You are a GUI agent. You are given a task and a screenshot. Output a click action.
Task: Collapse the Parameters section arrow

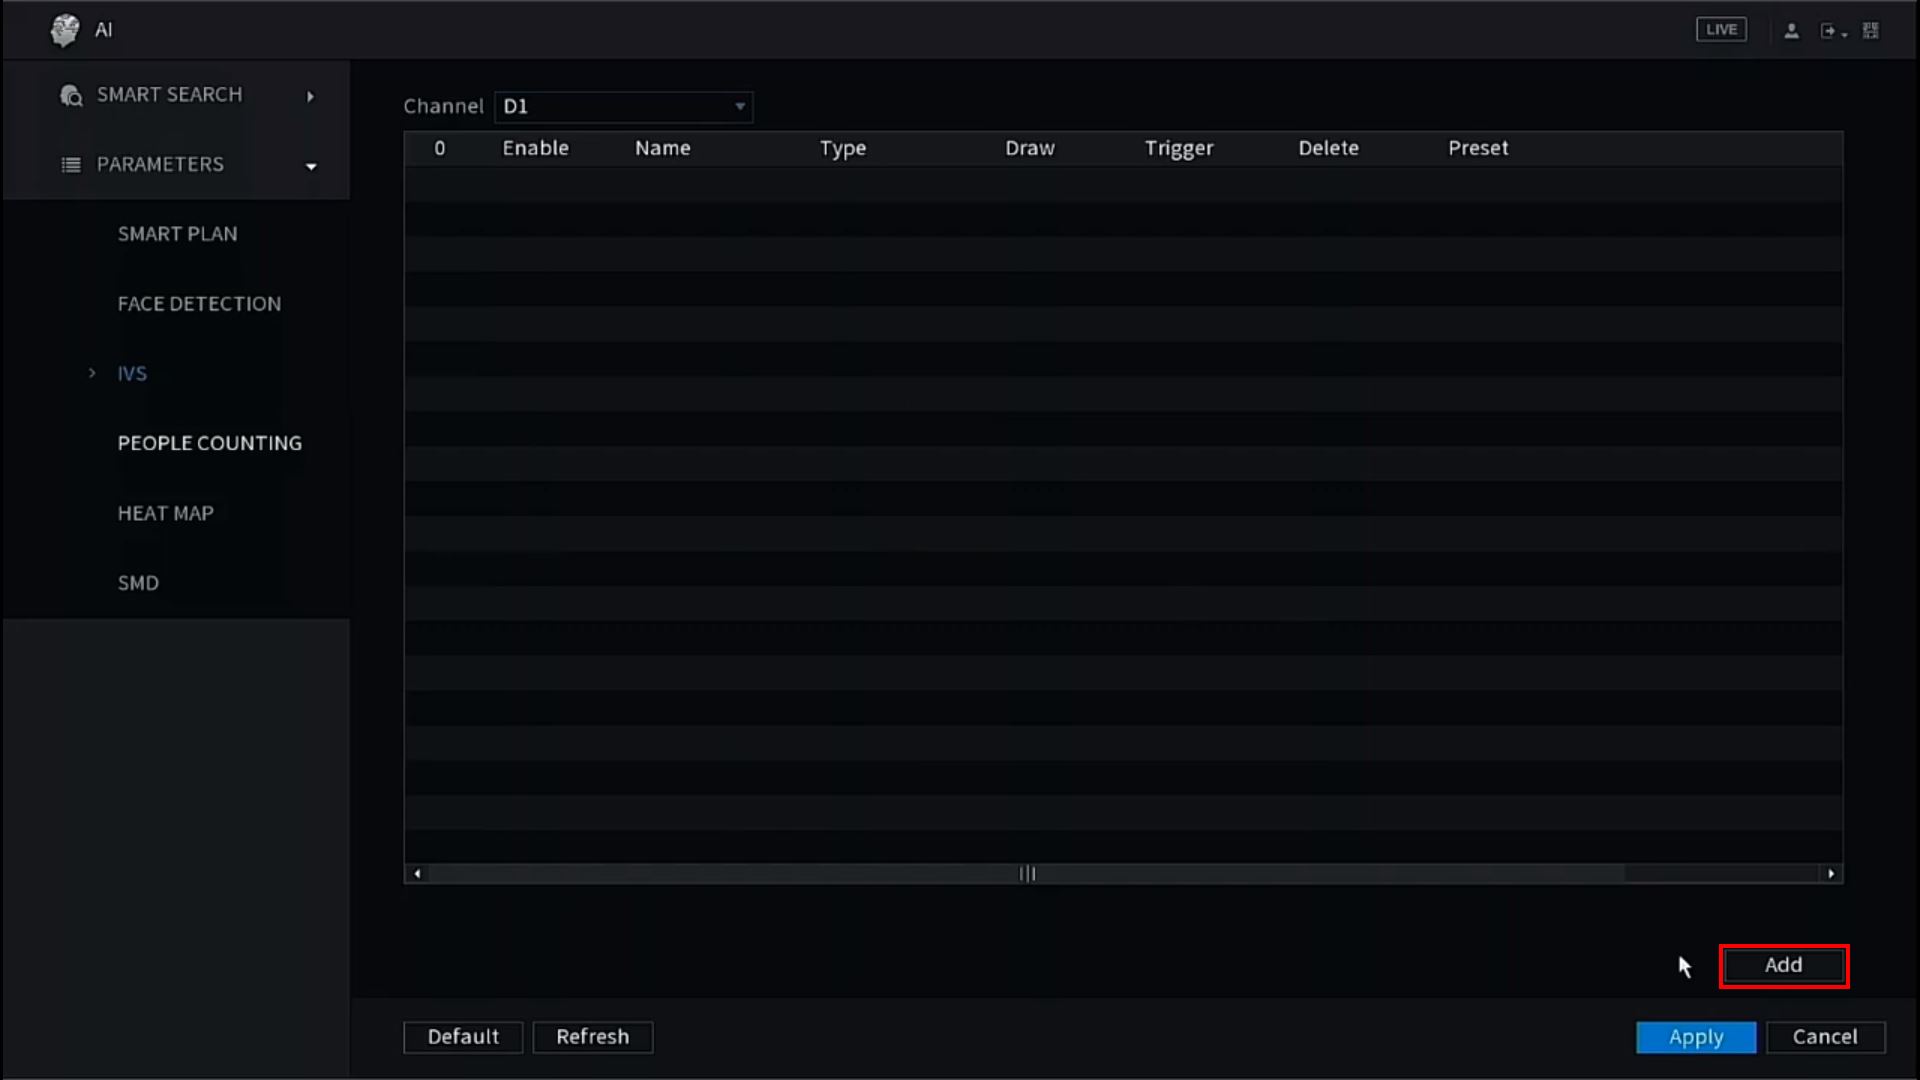click(x=311, y=166)
